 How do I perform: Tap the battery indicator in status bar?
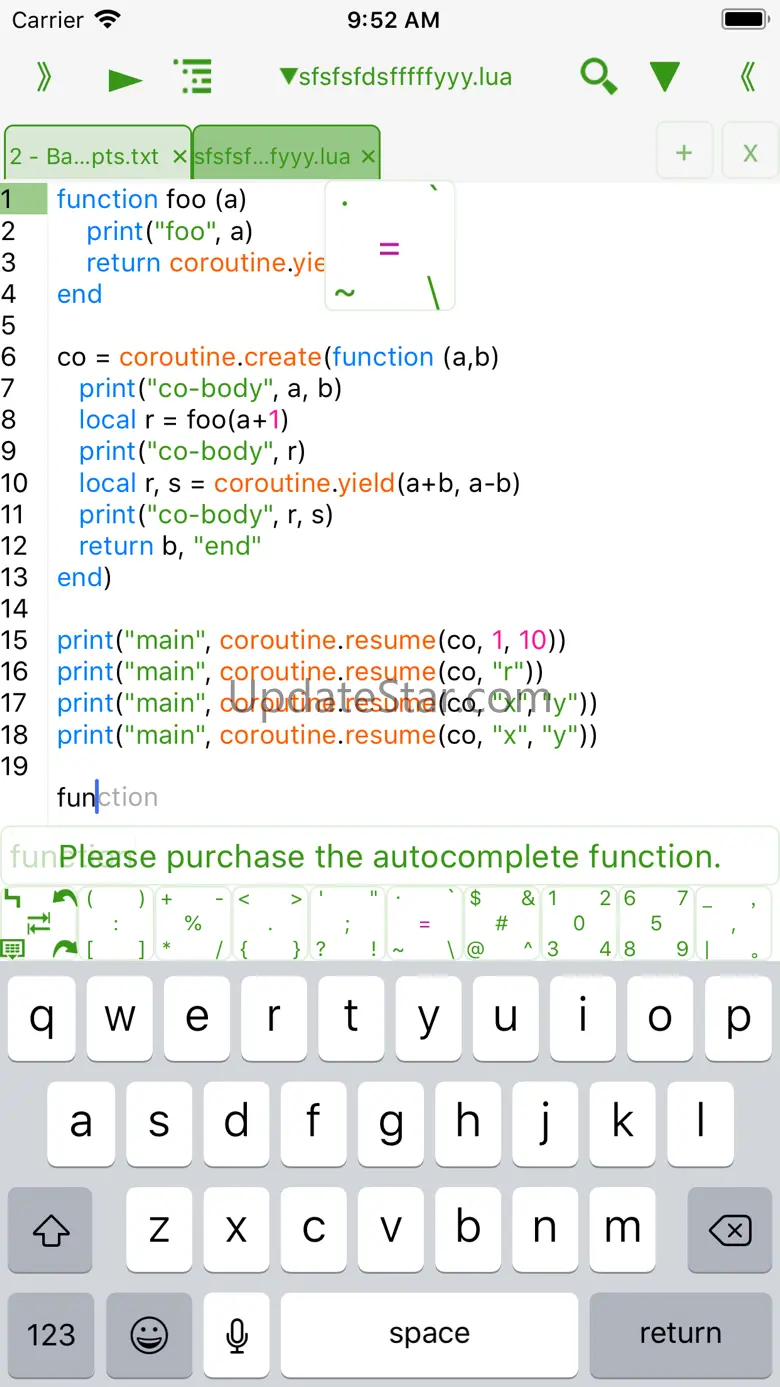(x=745, y=19)
